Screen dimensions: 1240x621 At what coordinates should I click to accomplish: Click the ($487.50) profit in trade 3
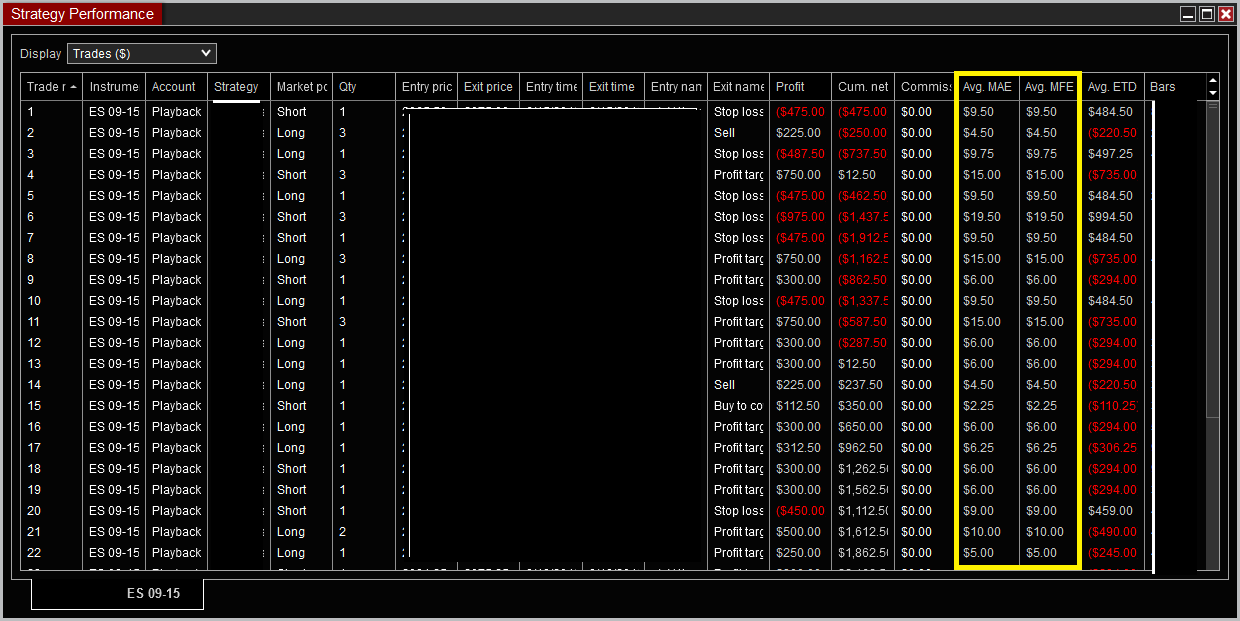click(800, 154)
